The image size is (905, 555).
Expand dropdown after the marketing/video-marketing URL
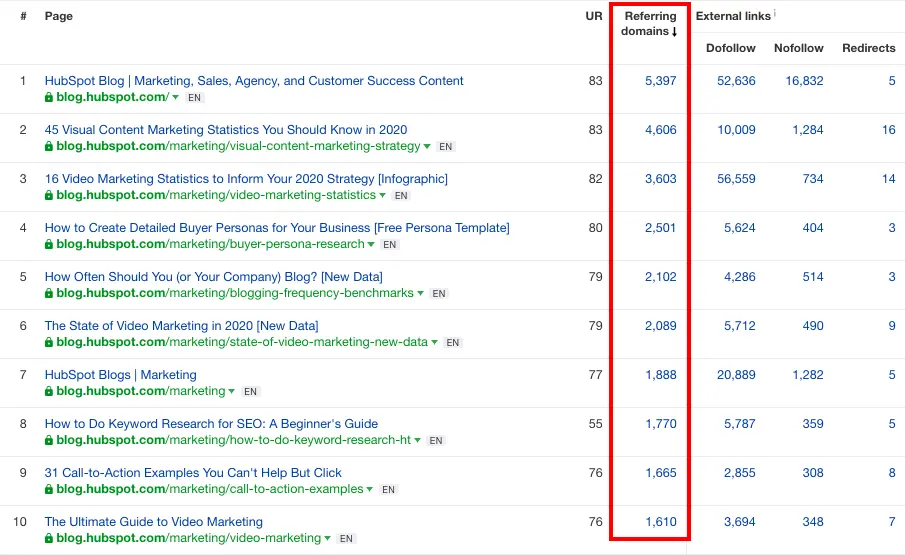point(327,539)
